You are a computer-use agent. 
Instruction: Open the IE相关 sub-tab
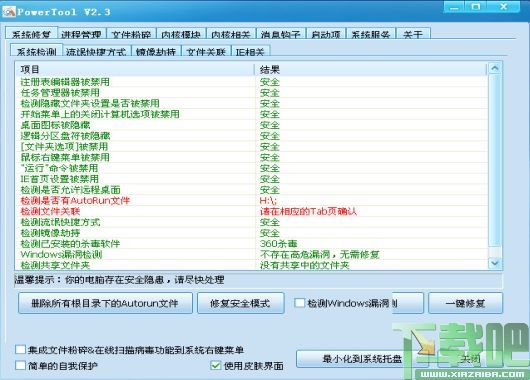[x=250, y=51]
